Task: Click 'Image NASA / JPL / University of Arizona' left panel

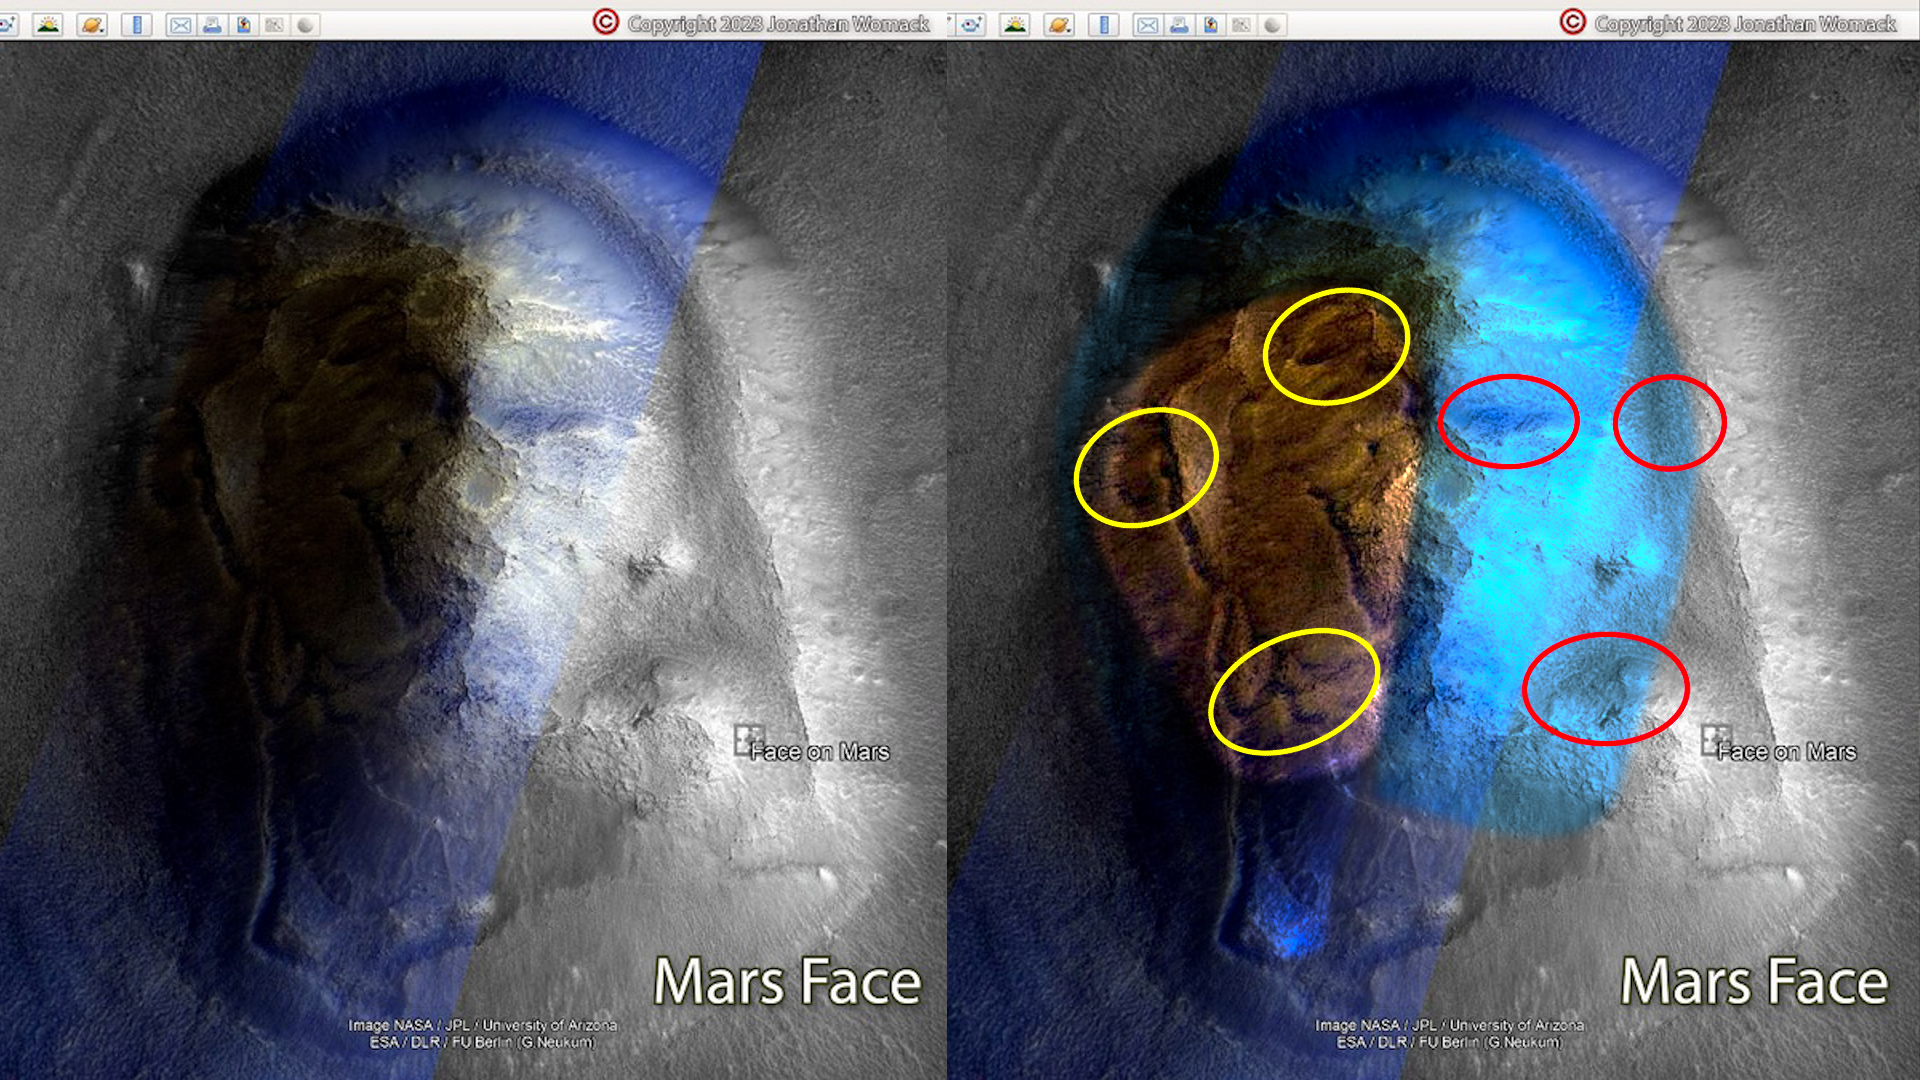Action: pyautogui.click(x=482, y=1025)
